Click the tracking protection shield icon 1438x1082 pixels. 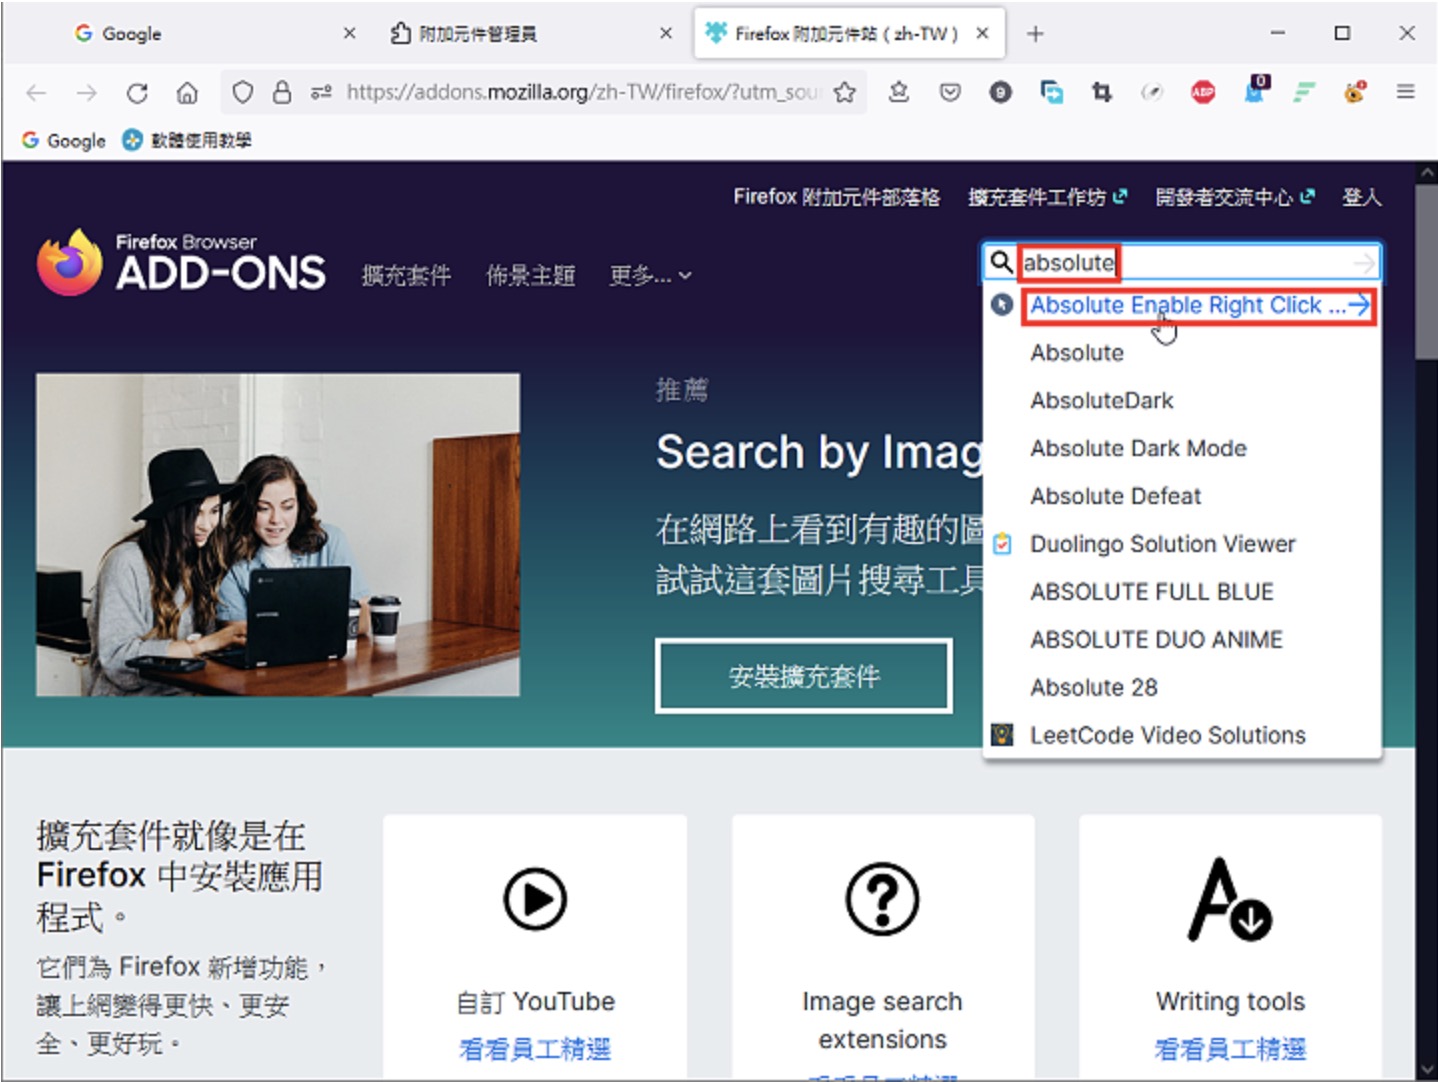(x=242, y=93)
